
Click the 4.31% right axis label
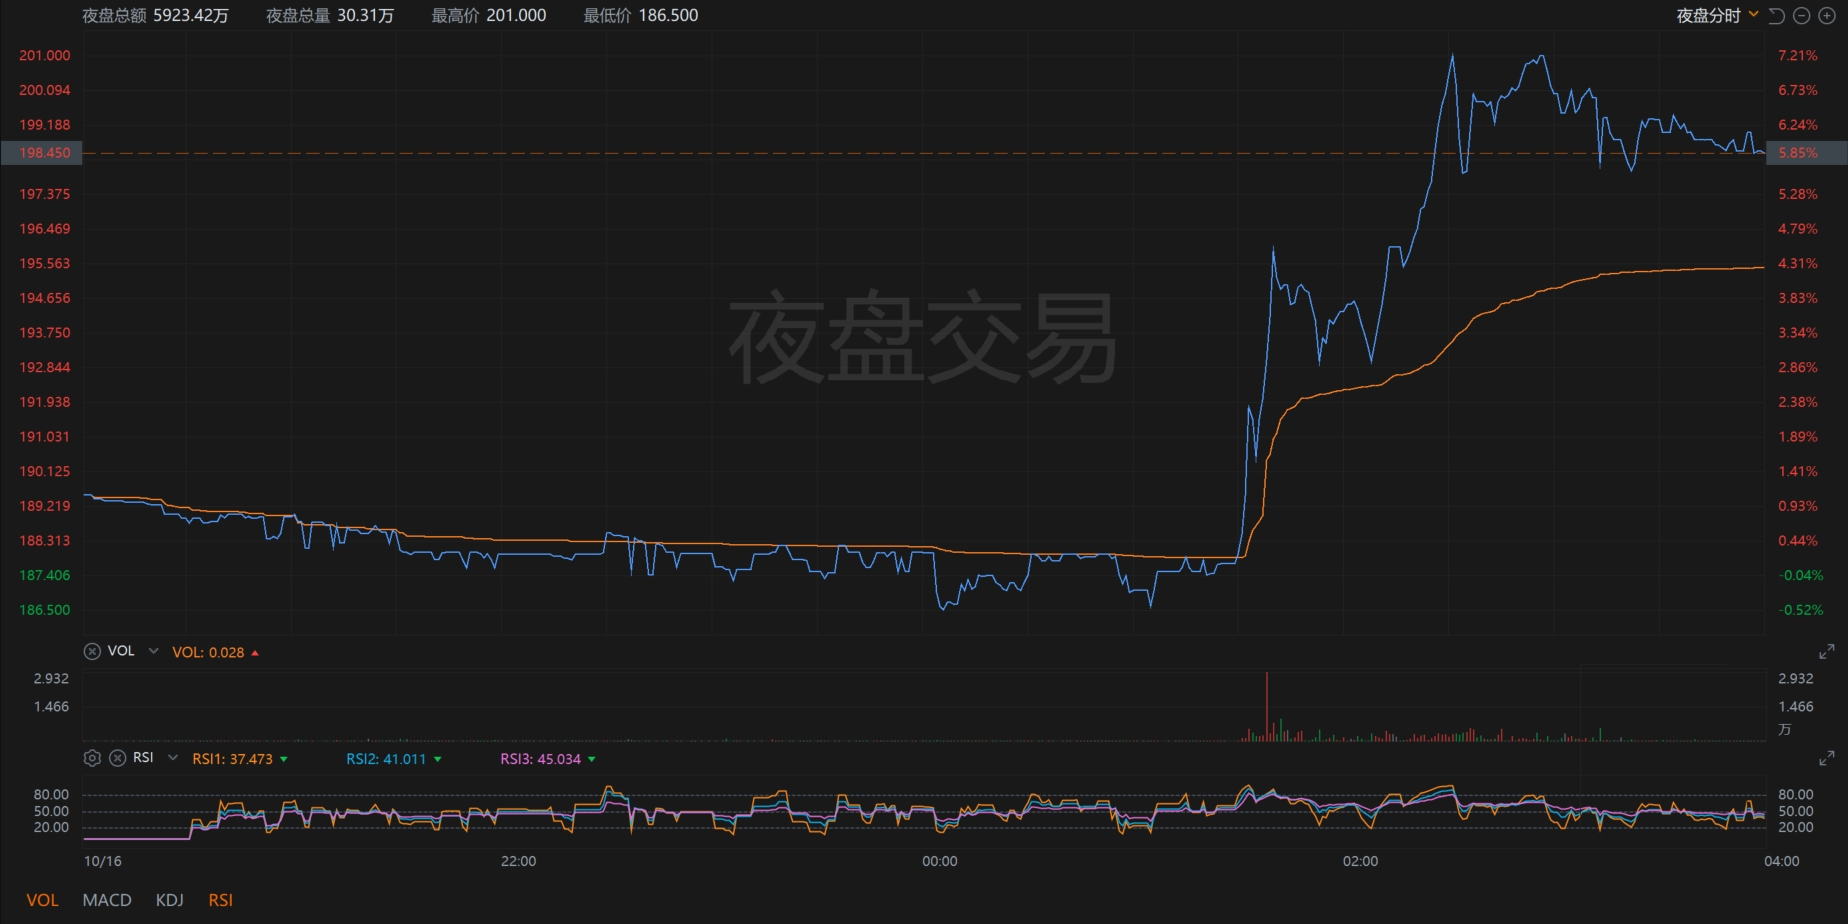[x=1798, y=264]
